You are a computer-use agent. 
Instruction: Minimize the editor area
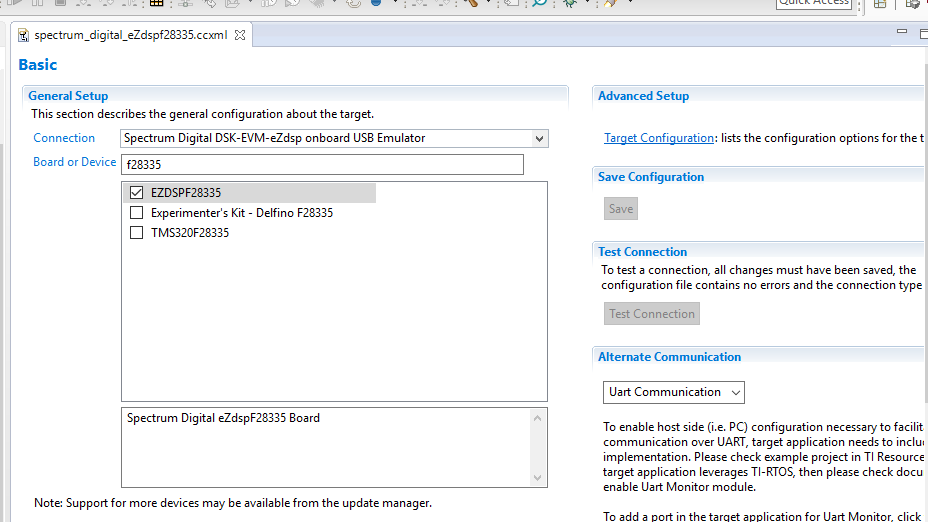pos(901,31)
